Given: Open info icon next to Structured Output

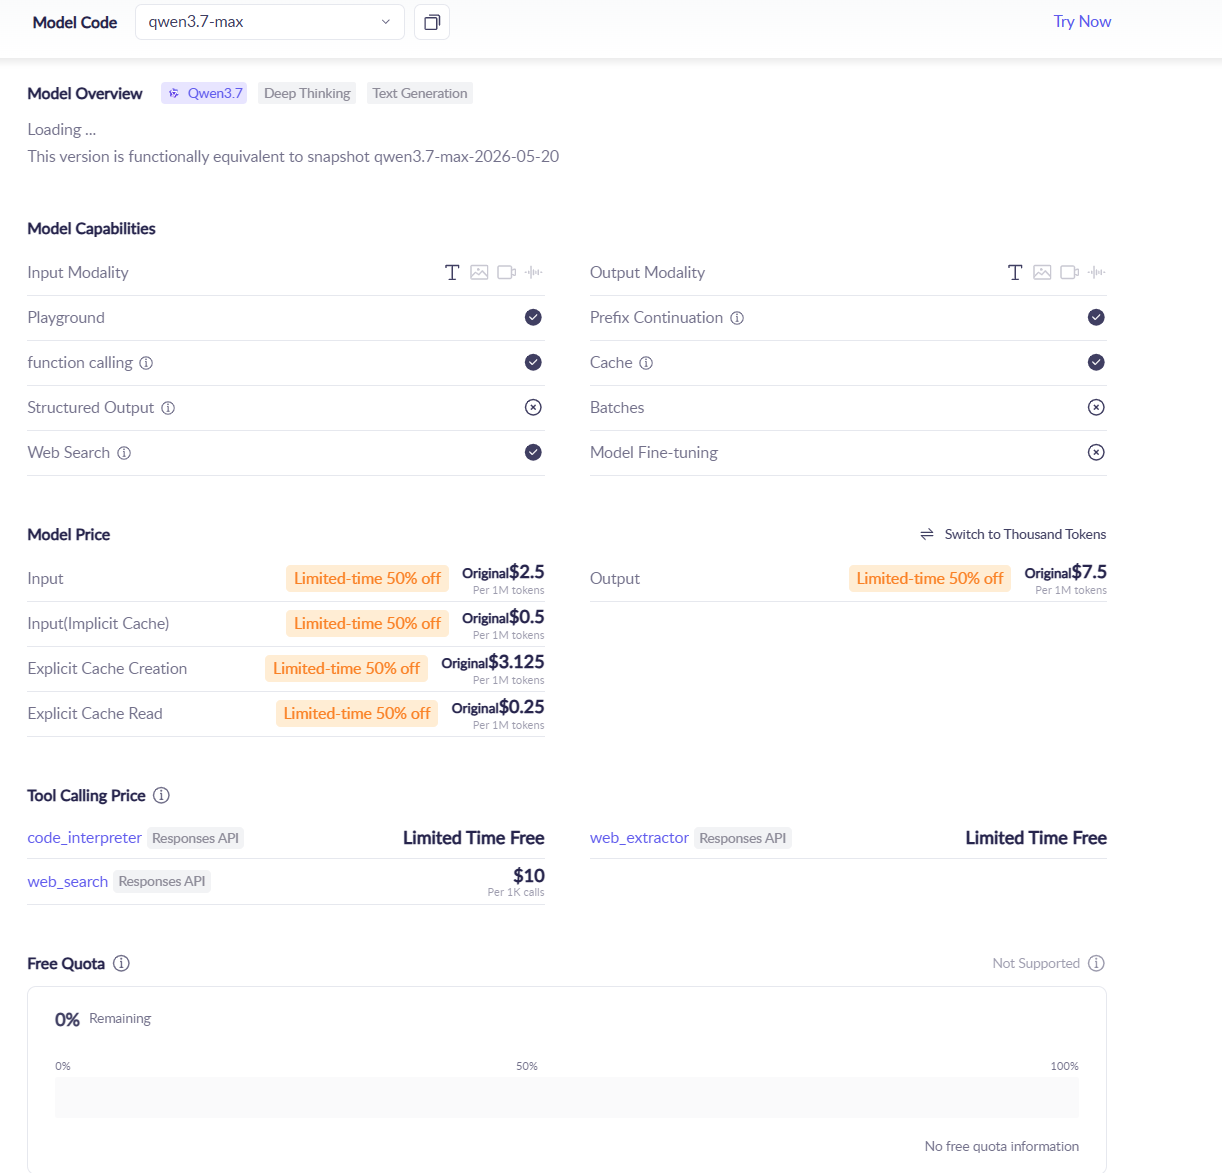Looking at the screenshot, I should pyautogui.click(x=168, y=408).
